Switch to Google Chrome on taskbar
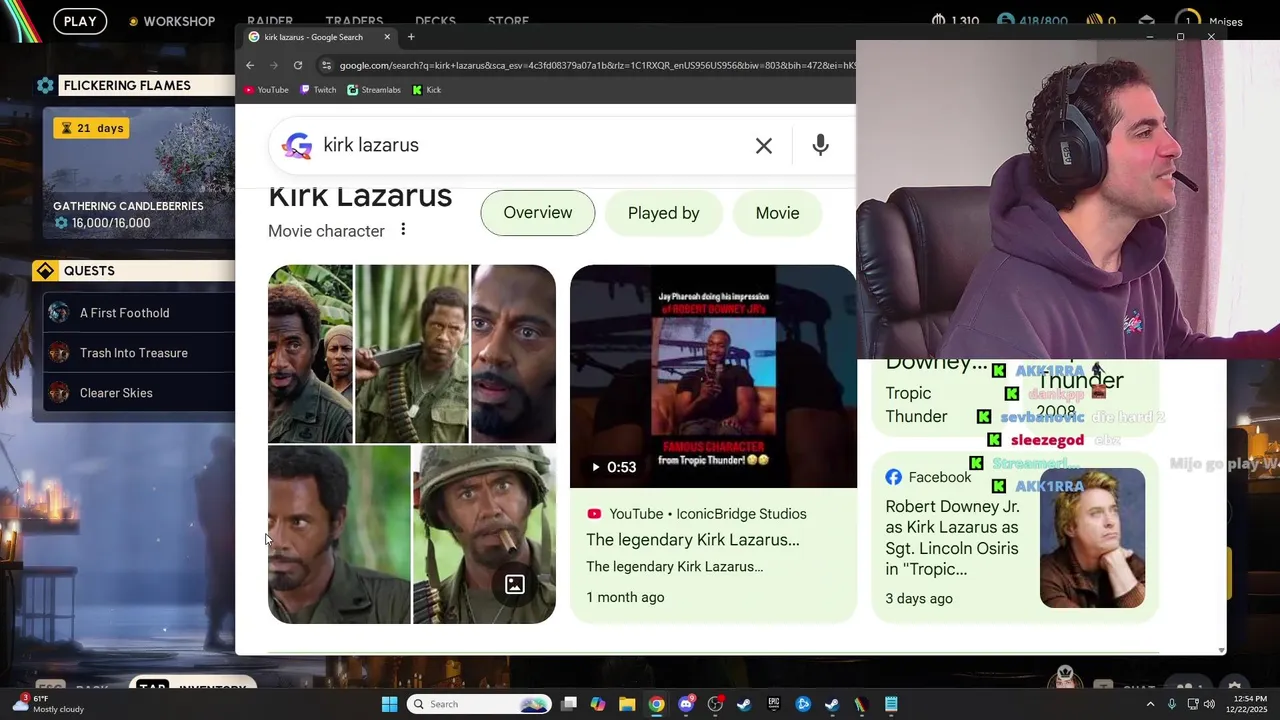The width and height of the screenshot is (1280, 720). [656, 704]
